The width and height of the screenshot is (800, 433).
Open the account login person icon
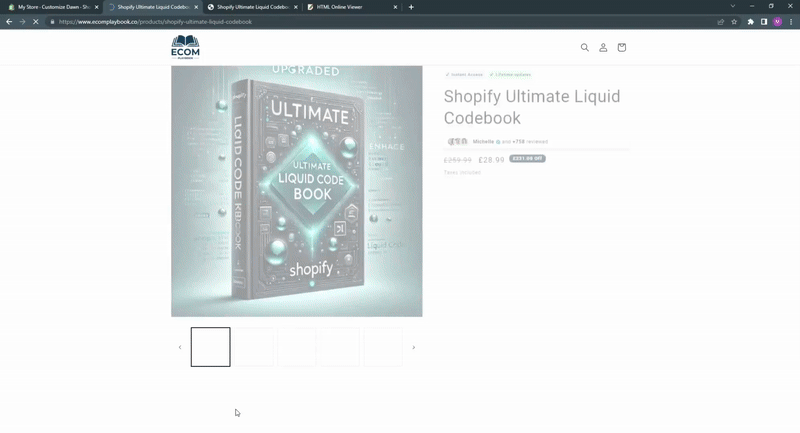click(x=603, y=47)
